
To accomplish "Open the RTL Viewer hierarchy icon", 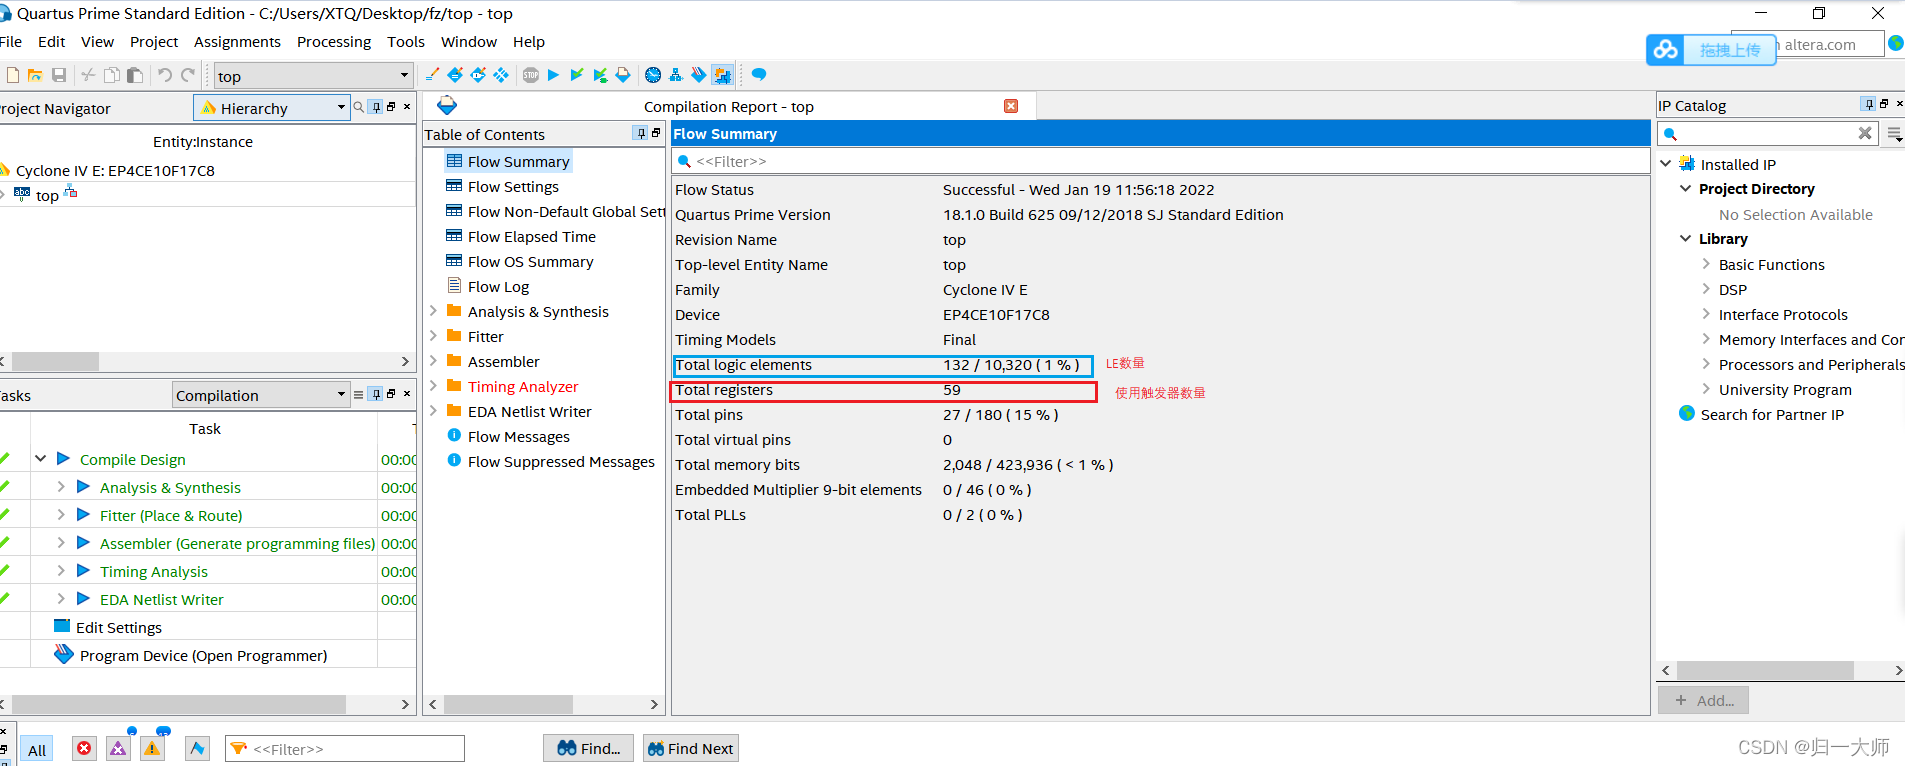I will point(676,75).
